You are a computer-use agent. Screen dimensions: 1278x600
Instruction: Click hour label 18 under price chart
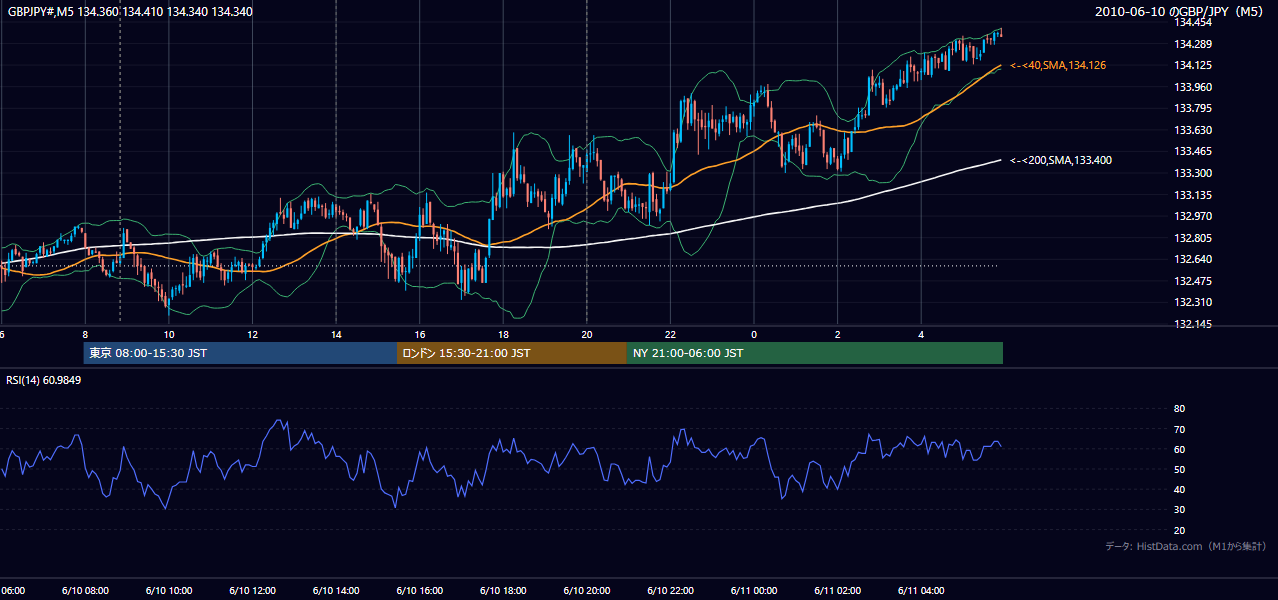pyautogui.click(x=503, y=335)
